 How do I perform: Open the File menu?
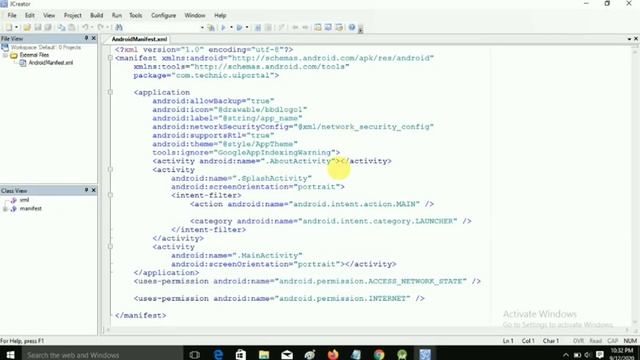12,16
